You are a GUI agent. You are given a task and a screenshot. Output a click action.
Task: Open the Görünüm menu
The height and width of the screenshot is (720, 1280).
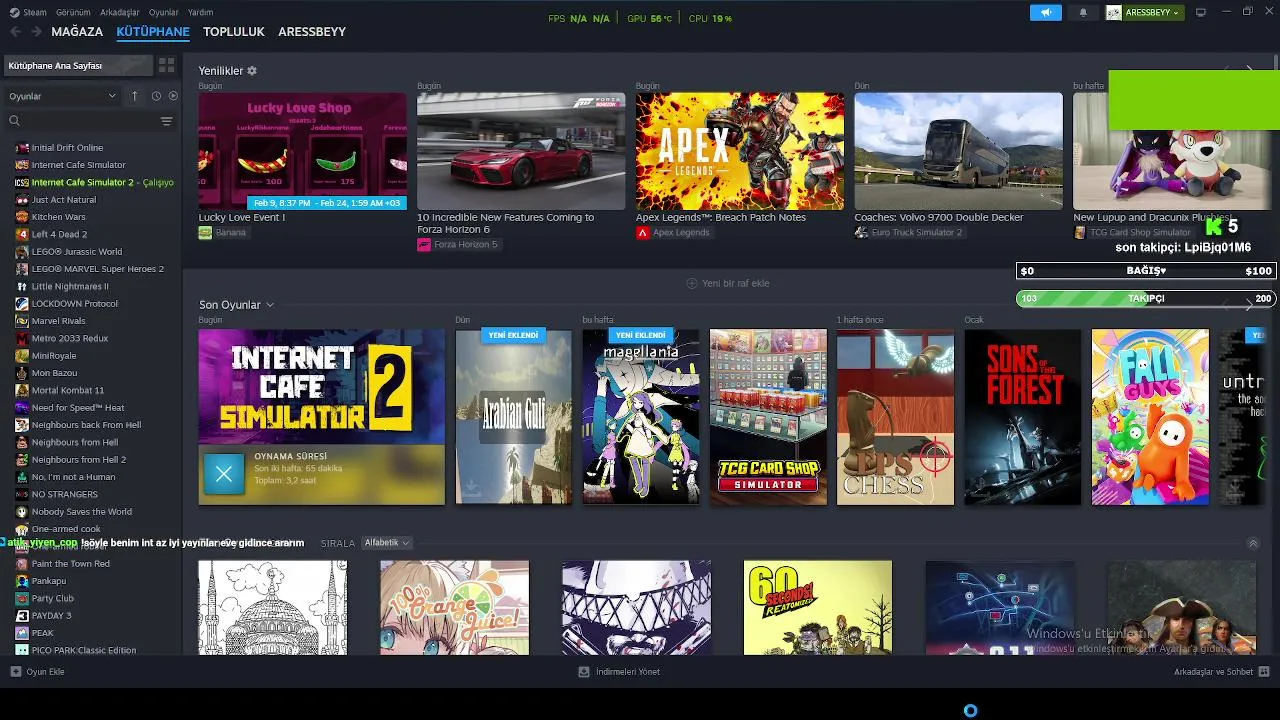73,12
